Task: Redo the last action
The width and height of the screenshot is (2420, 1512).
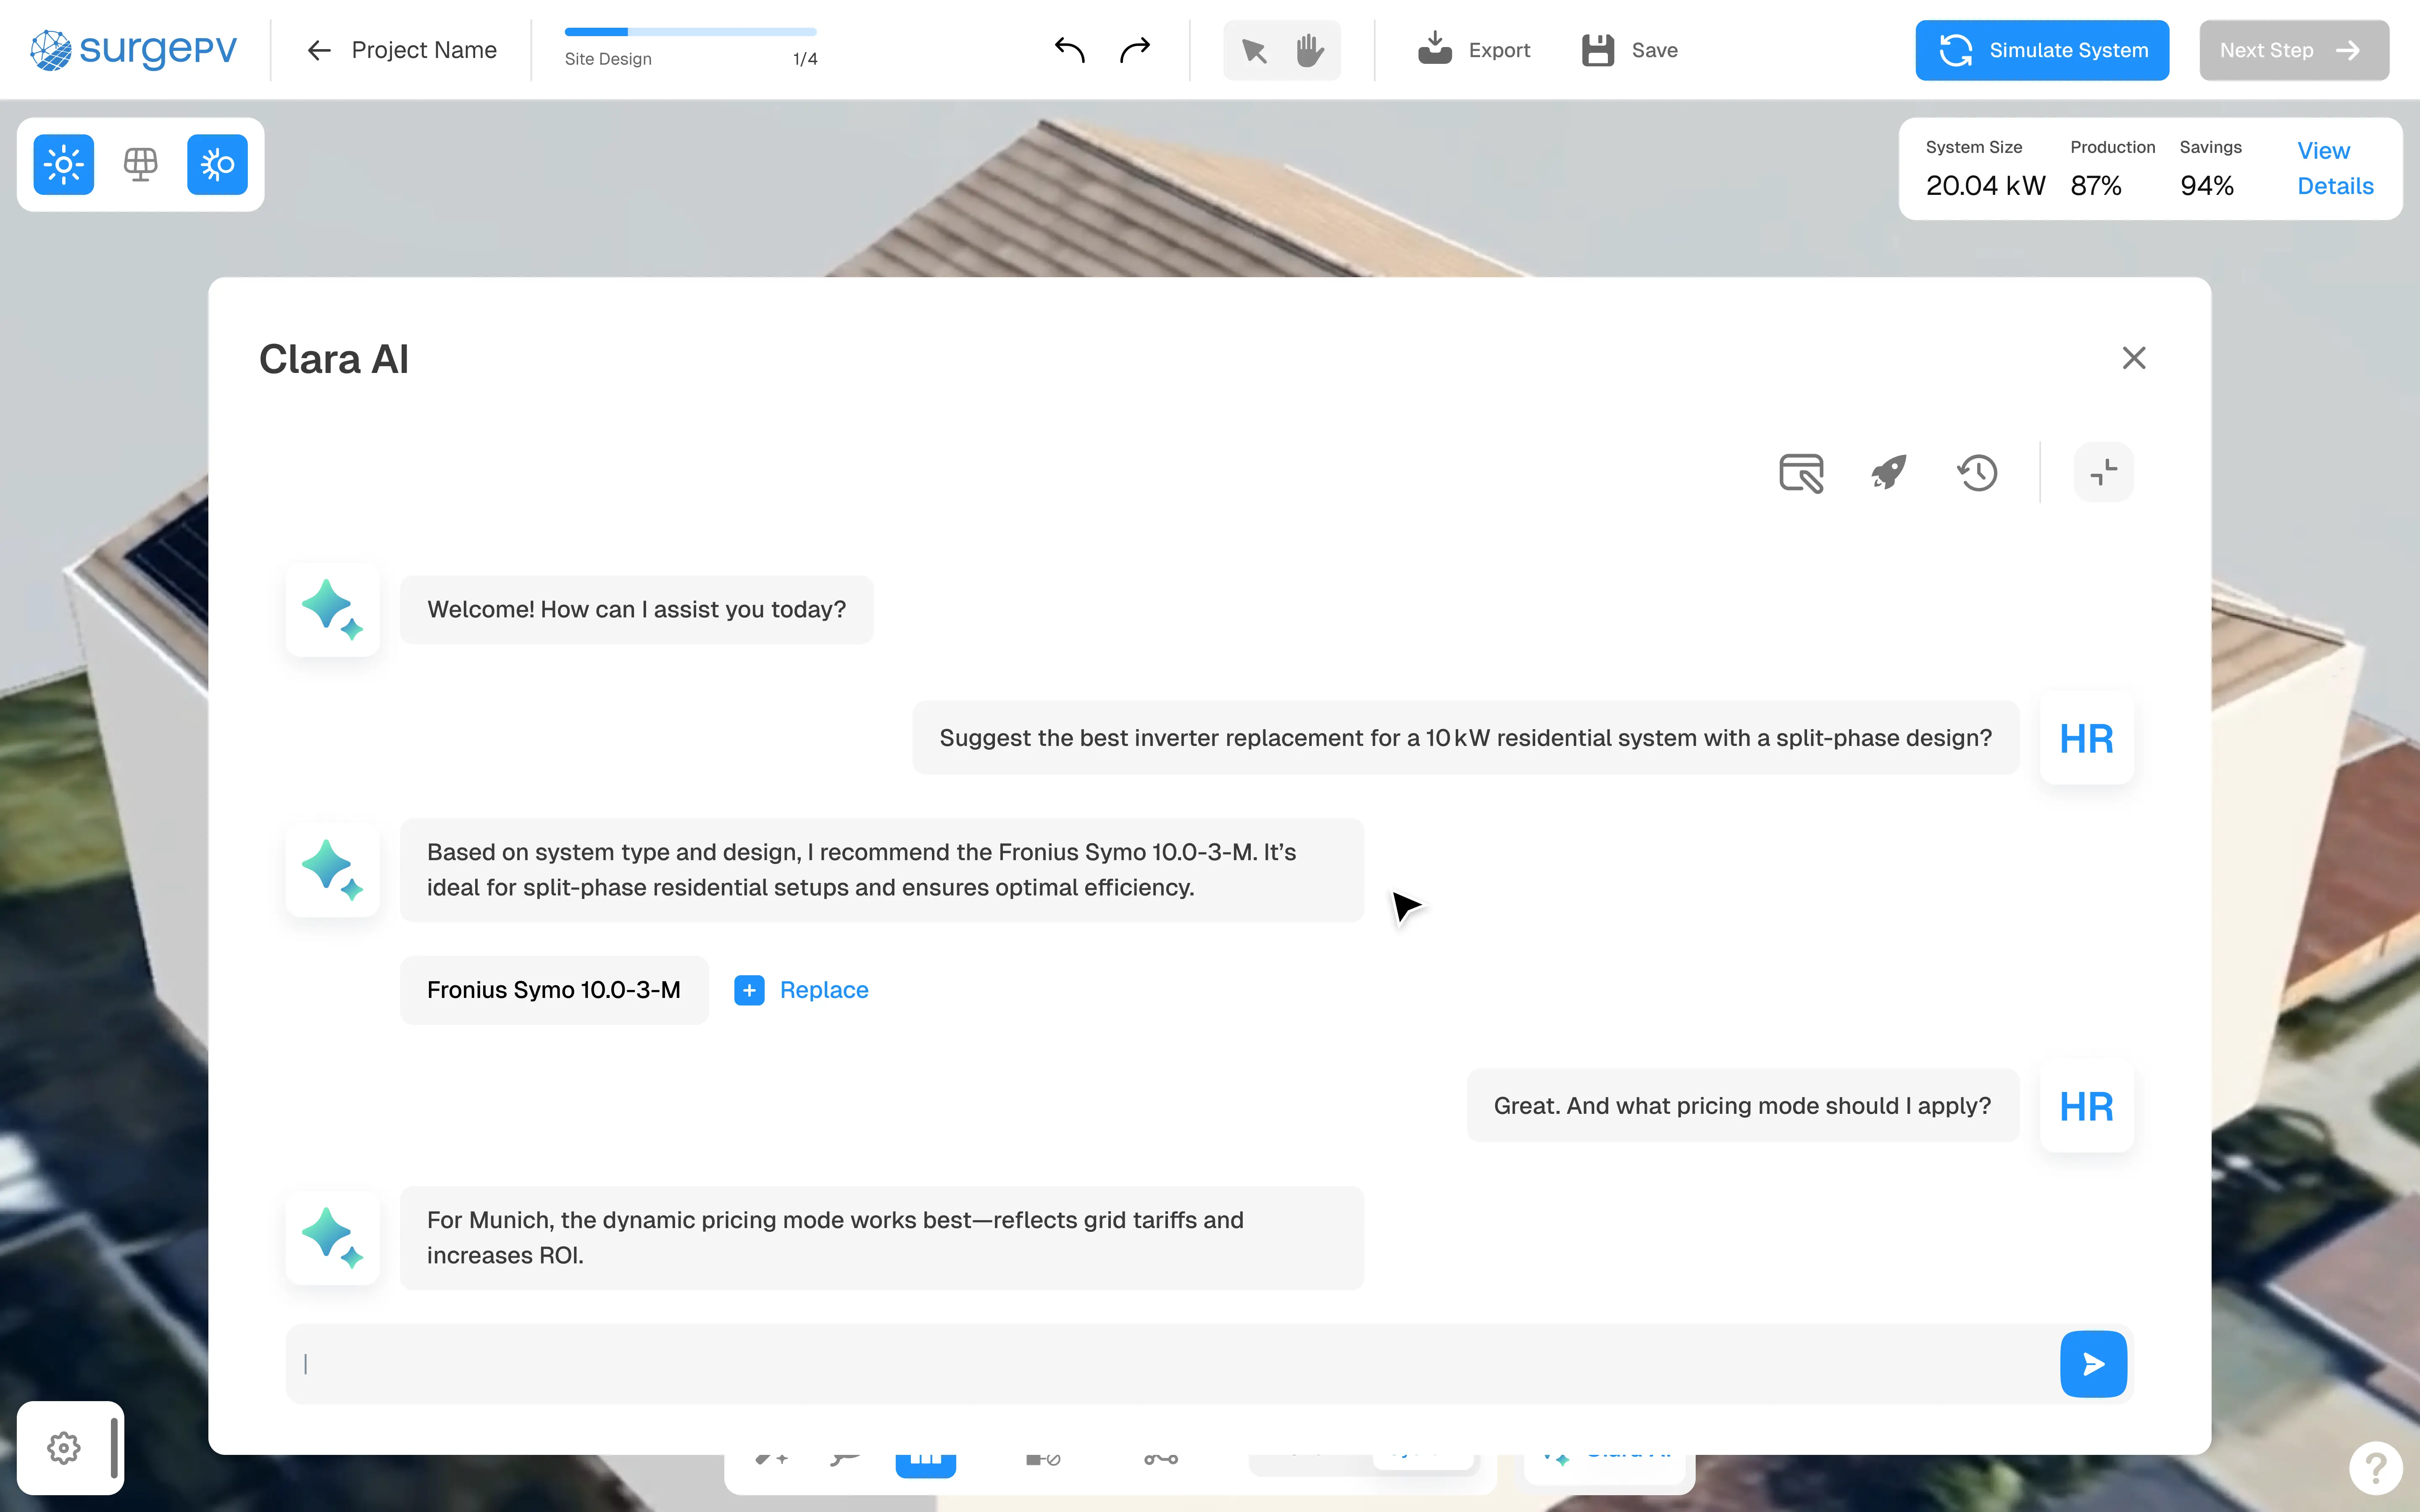Action: [x=1135, y=49]
